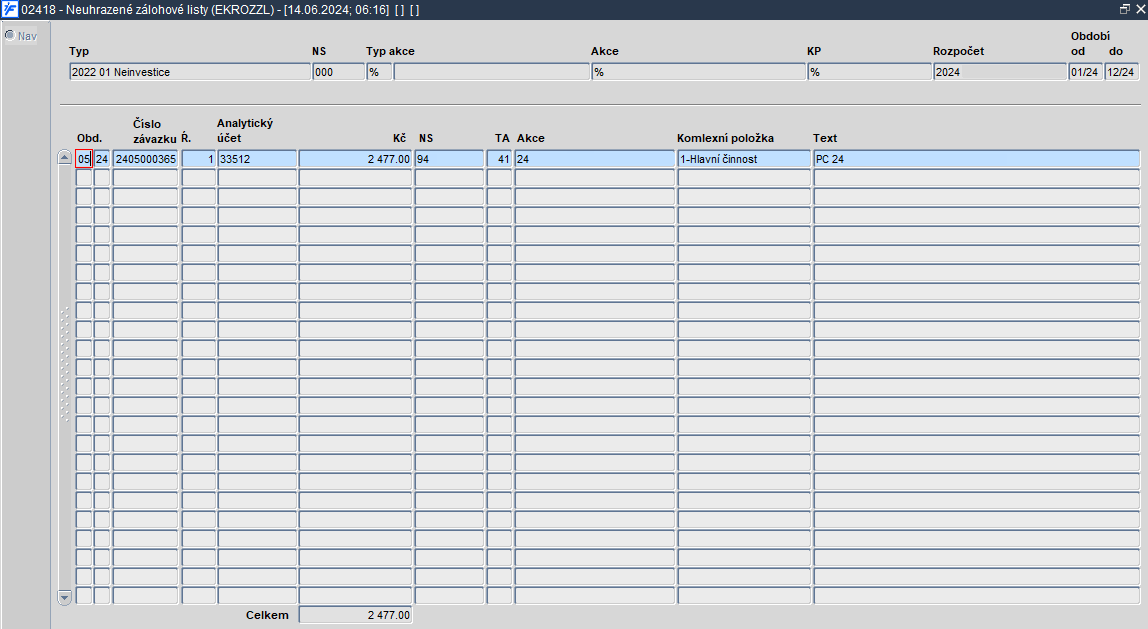Click the Období od field 01/24
The width and height of the screenshot is (1148, 629).
1085,72
